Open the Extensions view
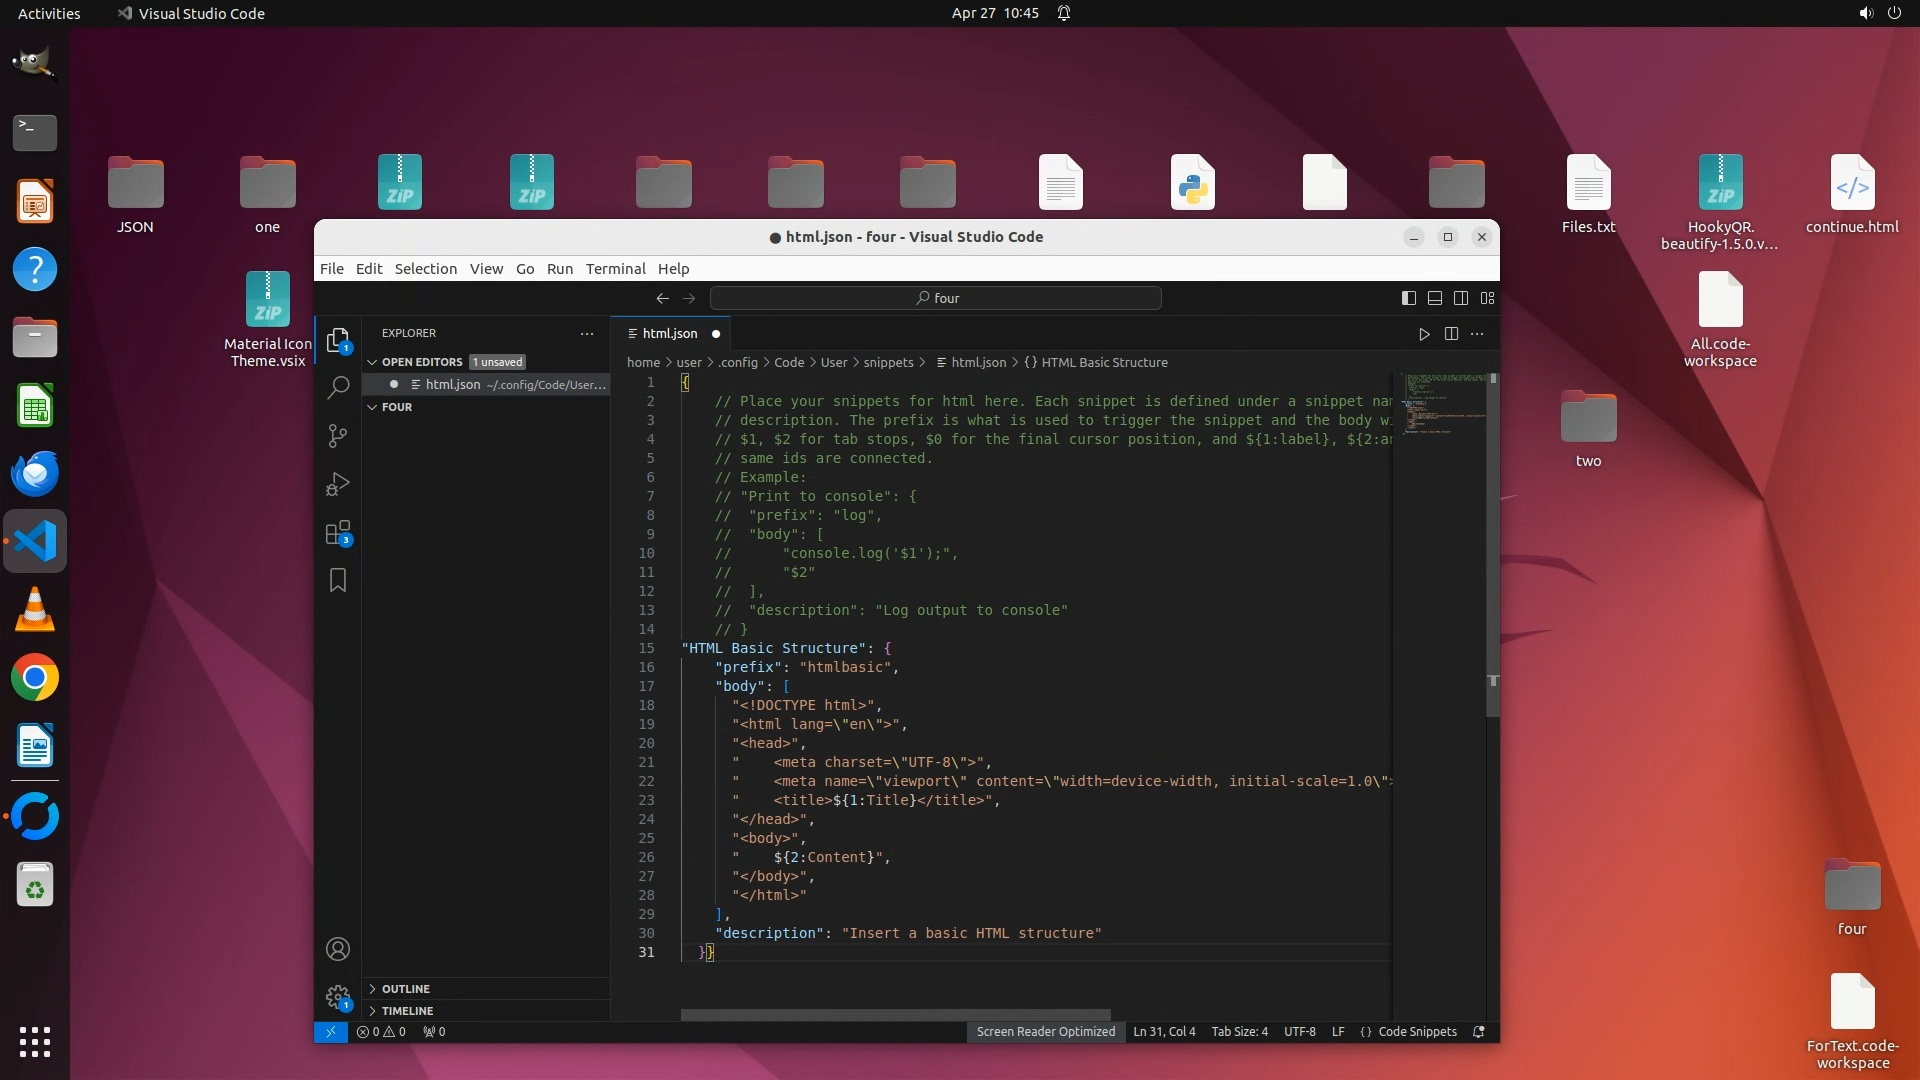Image resolution: width=1920 pixels, height=1080 pixels. pos(338,532)
